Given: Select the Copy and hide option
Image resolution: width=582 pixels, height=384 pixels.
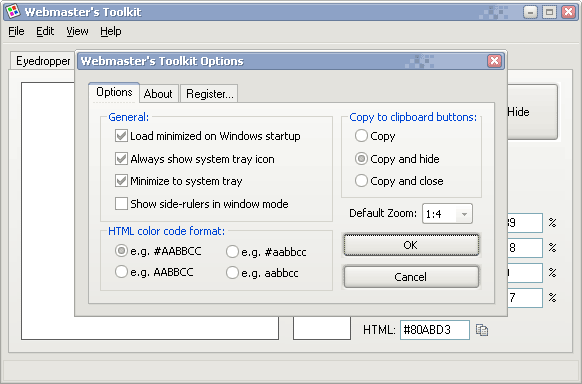Looking at the screenshot, I should pos(361,159).
